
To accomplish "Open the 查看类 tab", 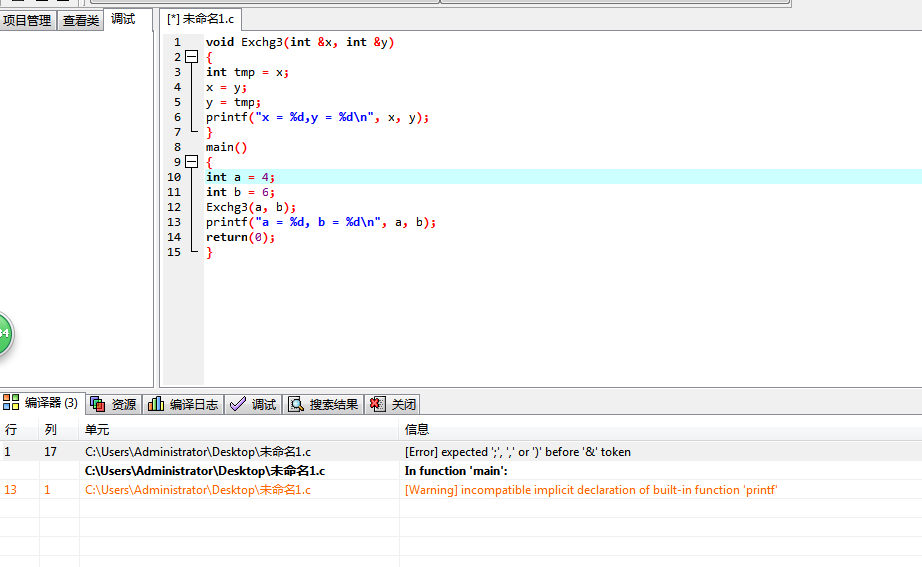I will click(81, 21).
